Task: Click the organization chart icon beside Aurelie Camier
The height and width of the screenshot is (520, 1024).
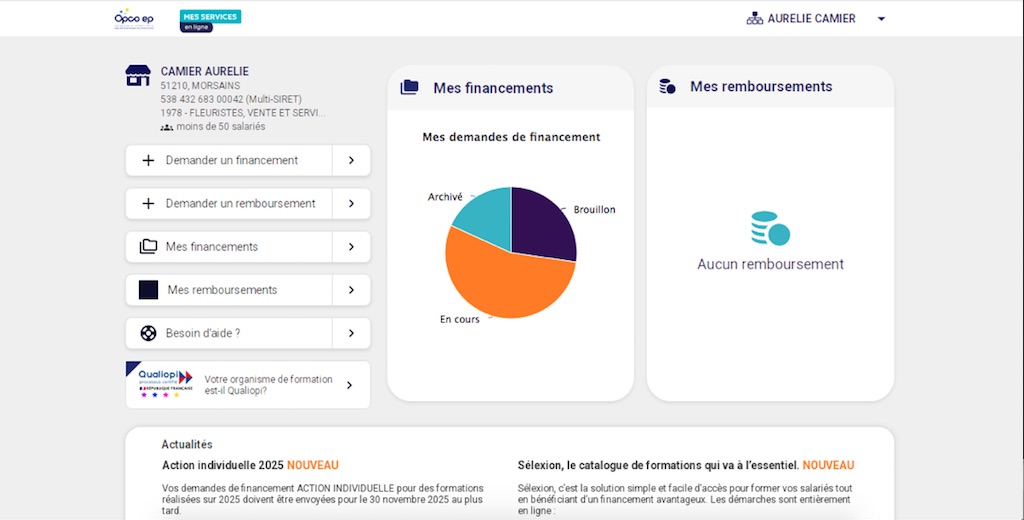Action: coord(755,19)
